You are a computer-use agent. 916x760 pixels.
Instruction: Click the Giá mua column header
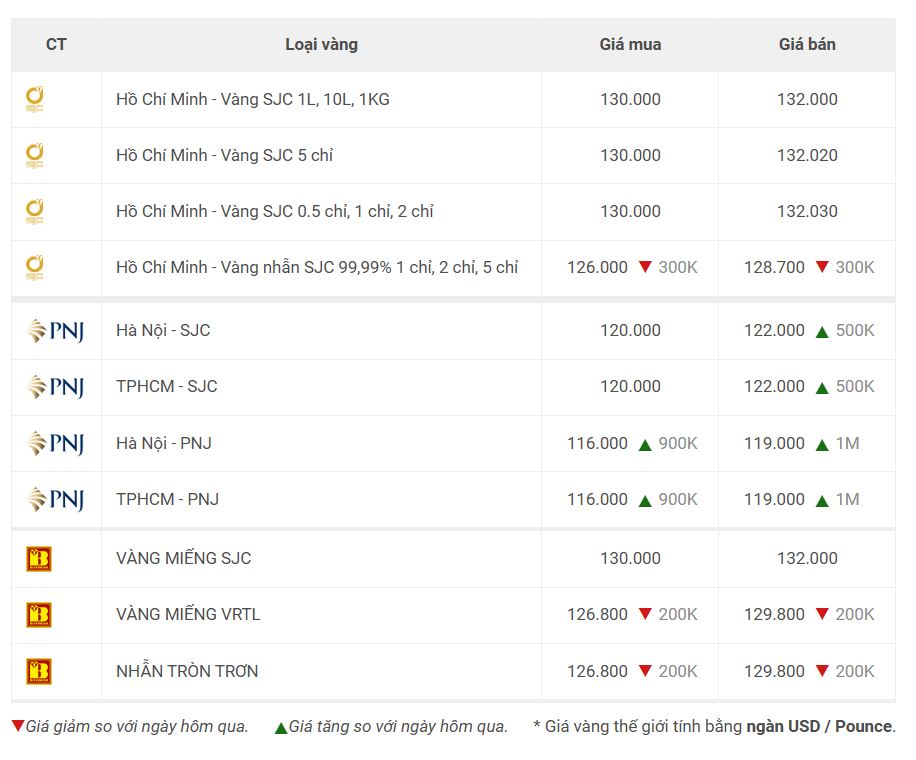pos(630,44)
